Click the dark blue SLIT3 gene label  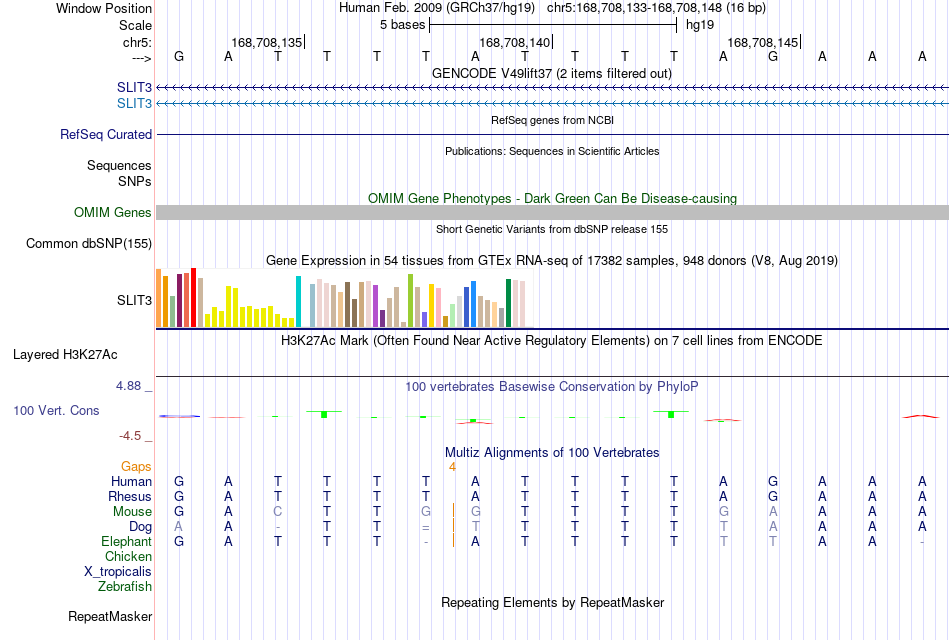point(135,88)
